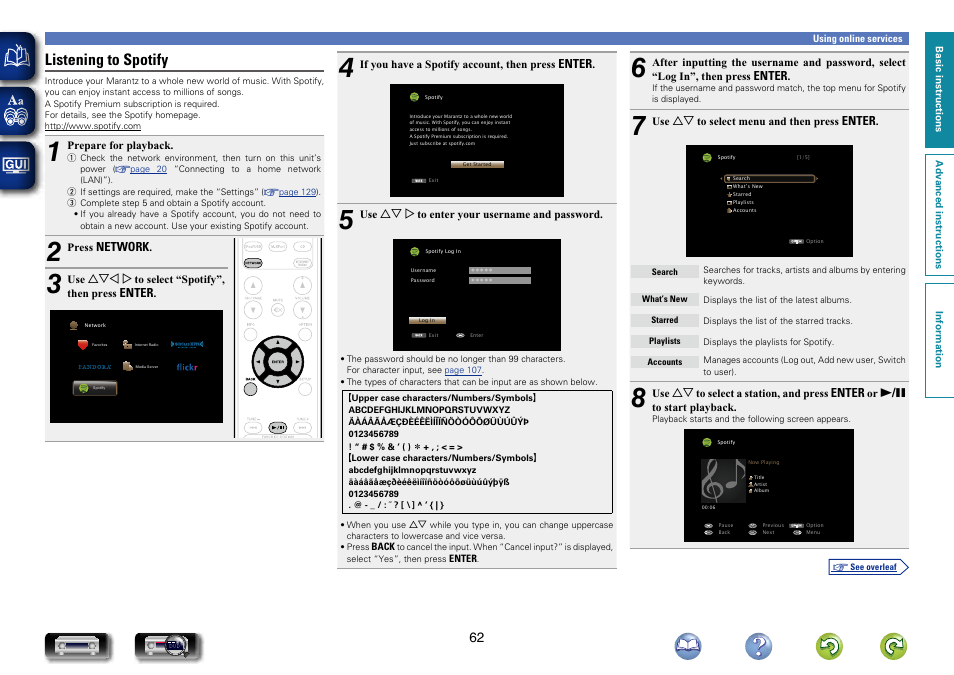
Task: Click the Listening to Spotify heading
Action: click(106, 60)
